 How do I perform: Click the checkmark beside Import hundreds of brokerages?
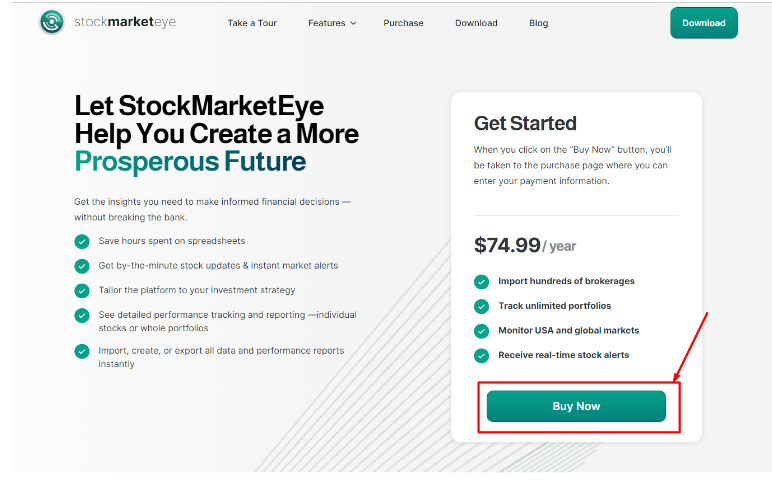pos(482,282)
